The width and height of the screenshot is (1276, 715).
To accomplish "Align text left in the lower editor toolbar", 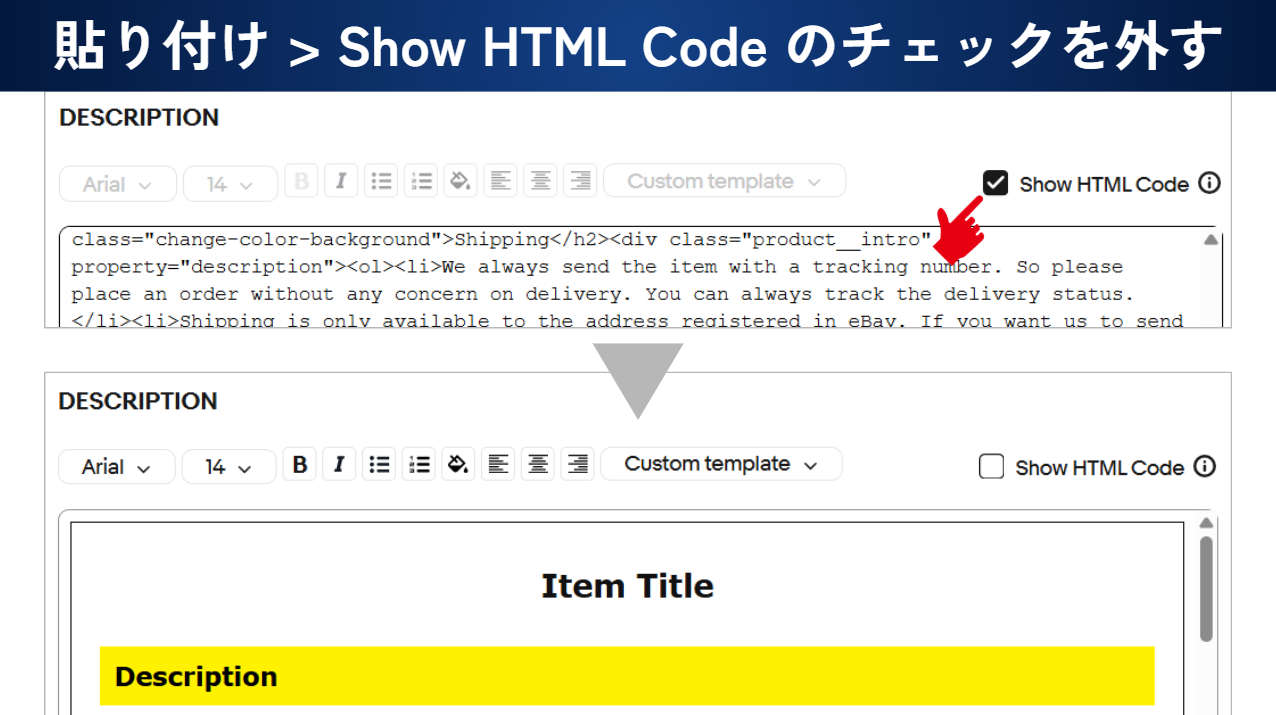I will click(498, 465).
